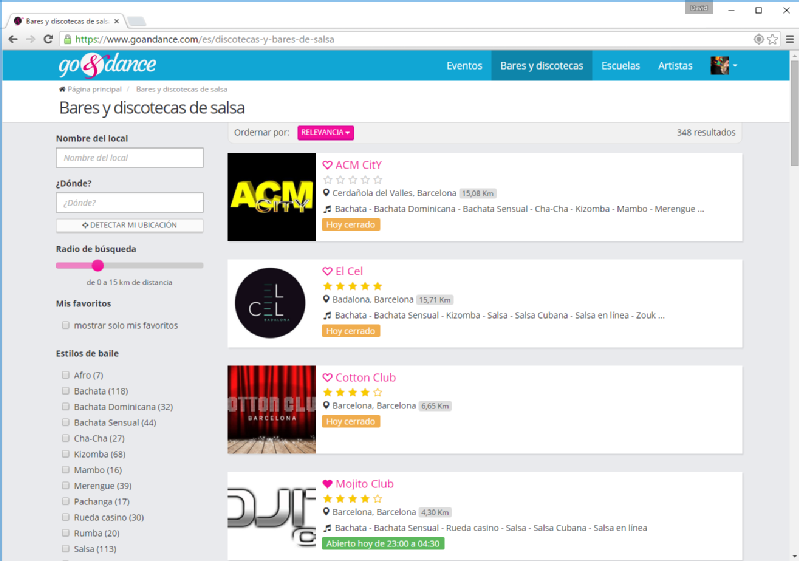Click the 'David' profile label in title bar

pos(699,8)
